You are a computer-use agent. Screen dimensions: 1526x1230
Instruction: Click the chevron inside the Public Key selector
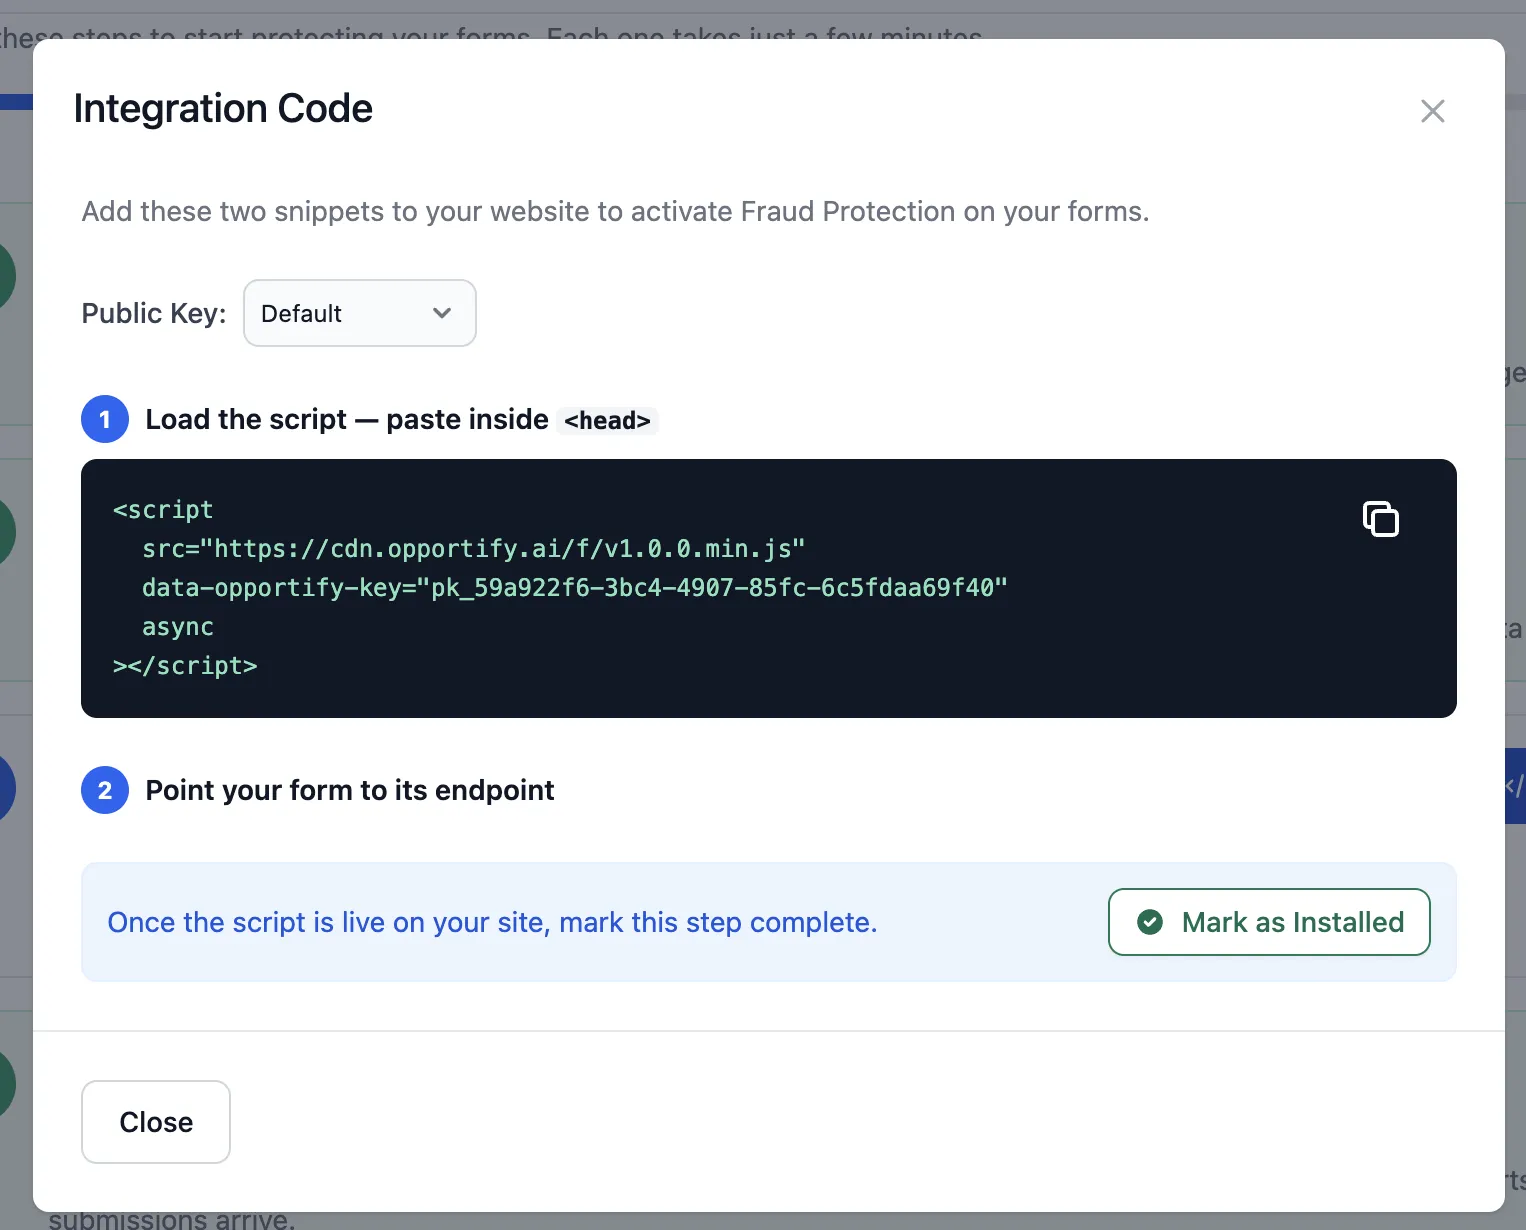pos(442,313)
